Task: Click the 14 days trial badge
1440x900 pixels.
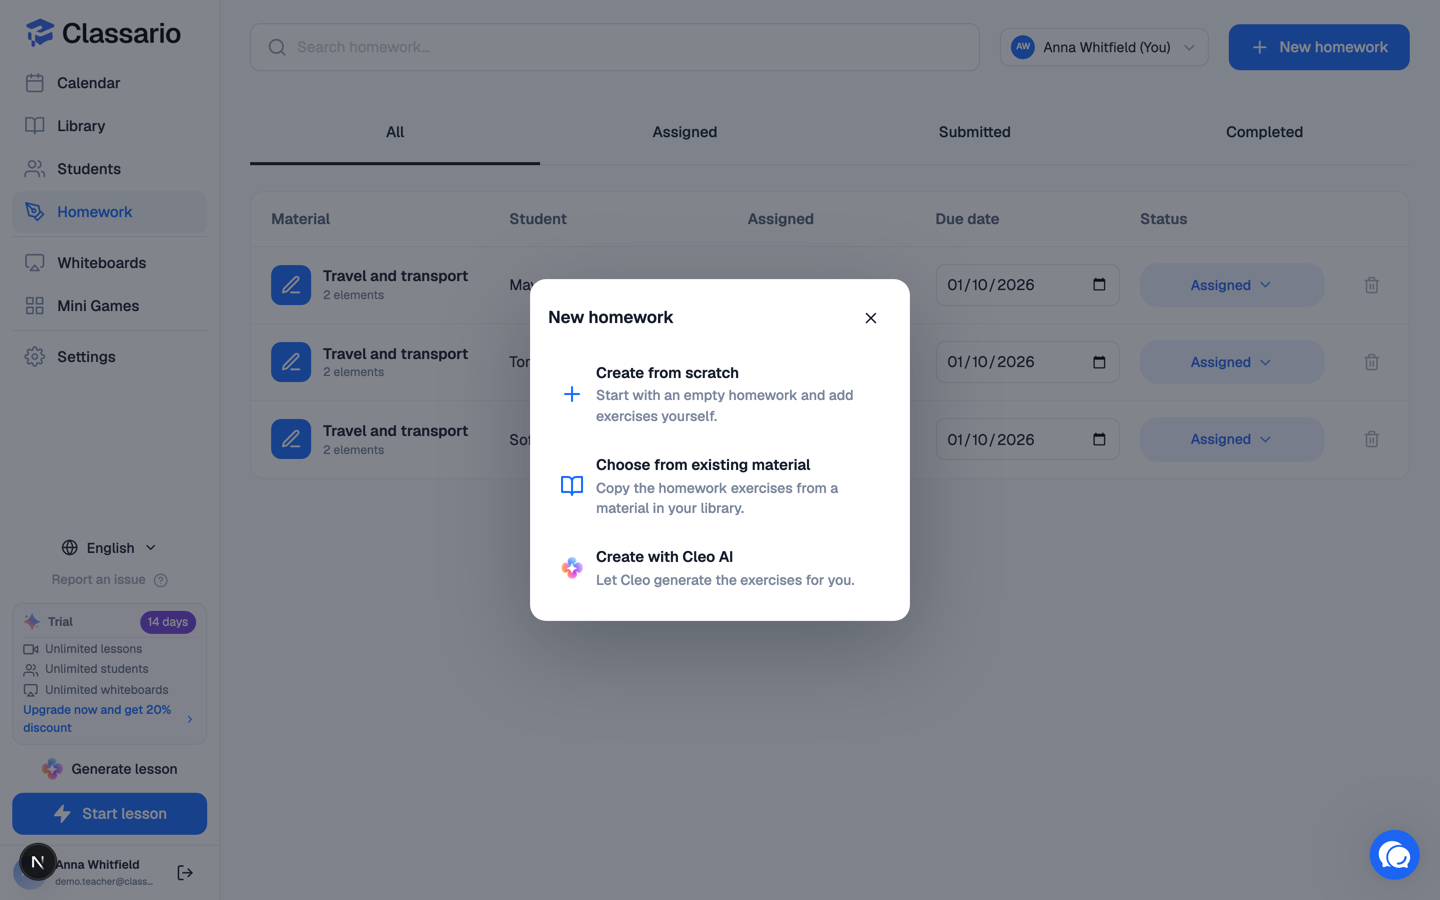Action: click(167, 622)
